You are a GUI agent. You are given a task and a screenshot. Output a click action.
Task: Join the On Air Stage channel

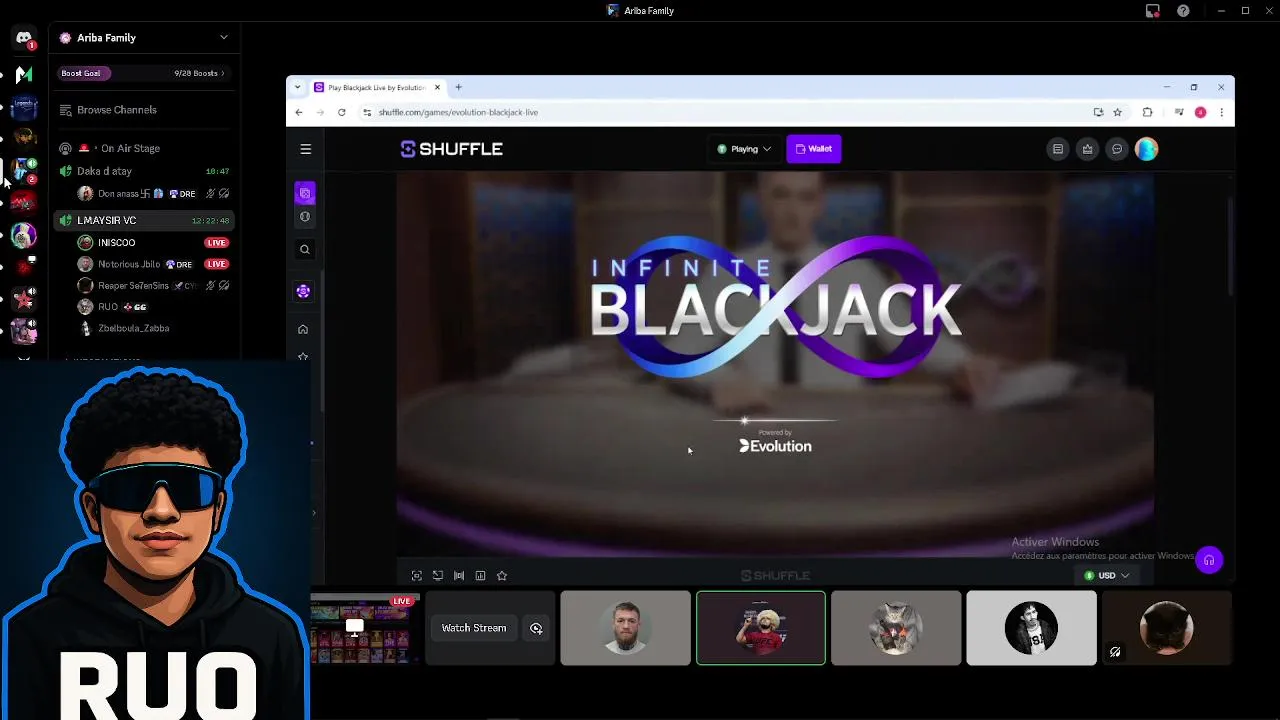pos(144,148)
